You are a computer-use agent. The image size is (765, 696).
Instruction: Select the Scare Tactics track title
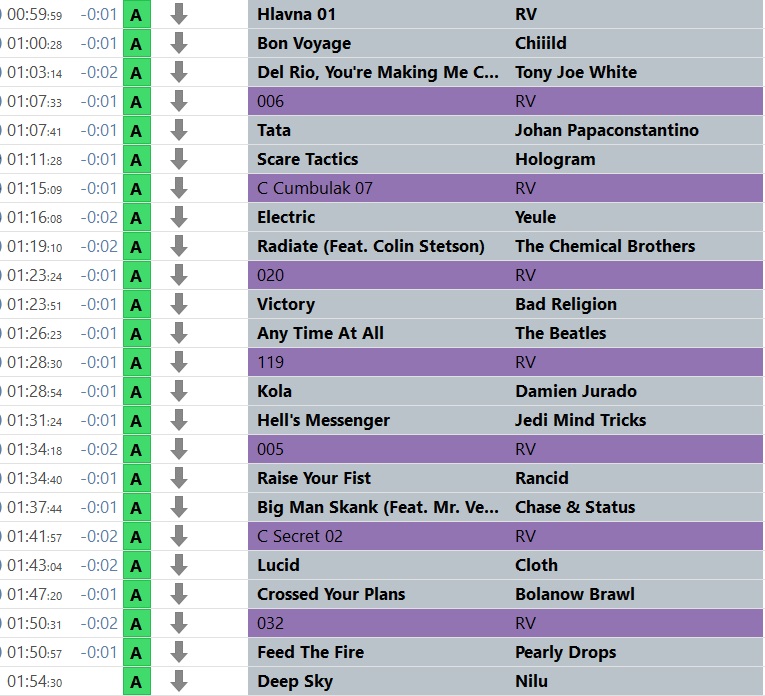click(307, 159)
